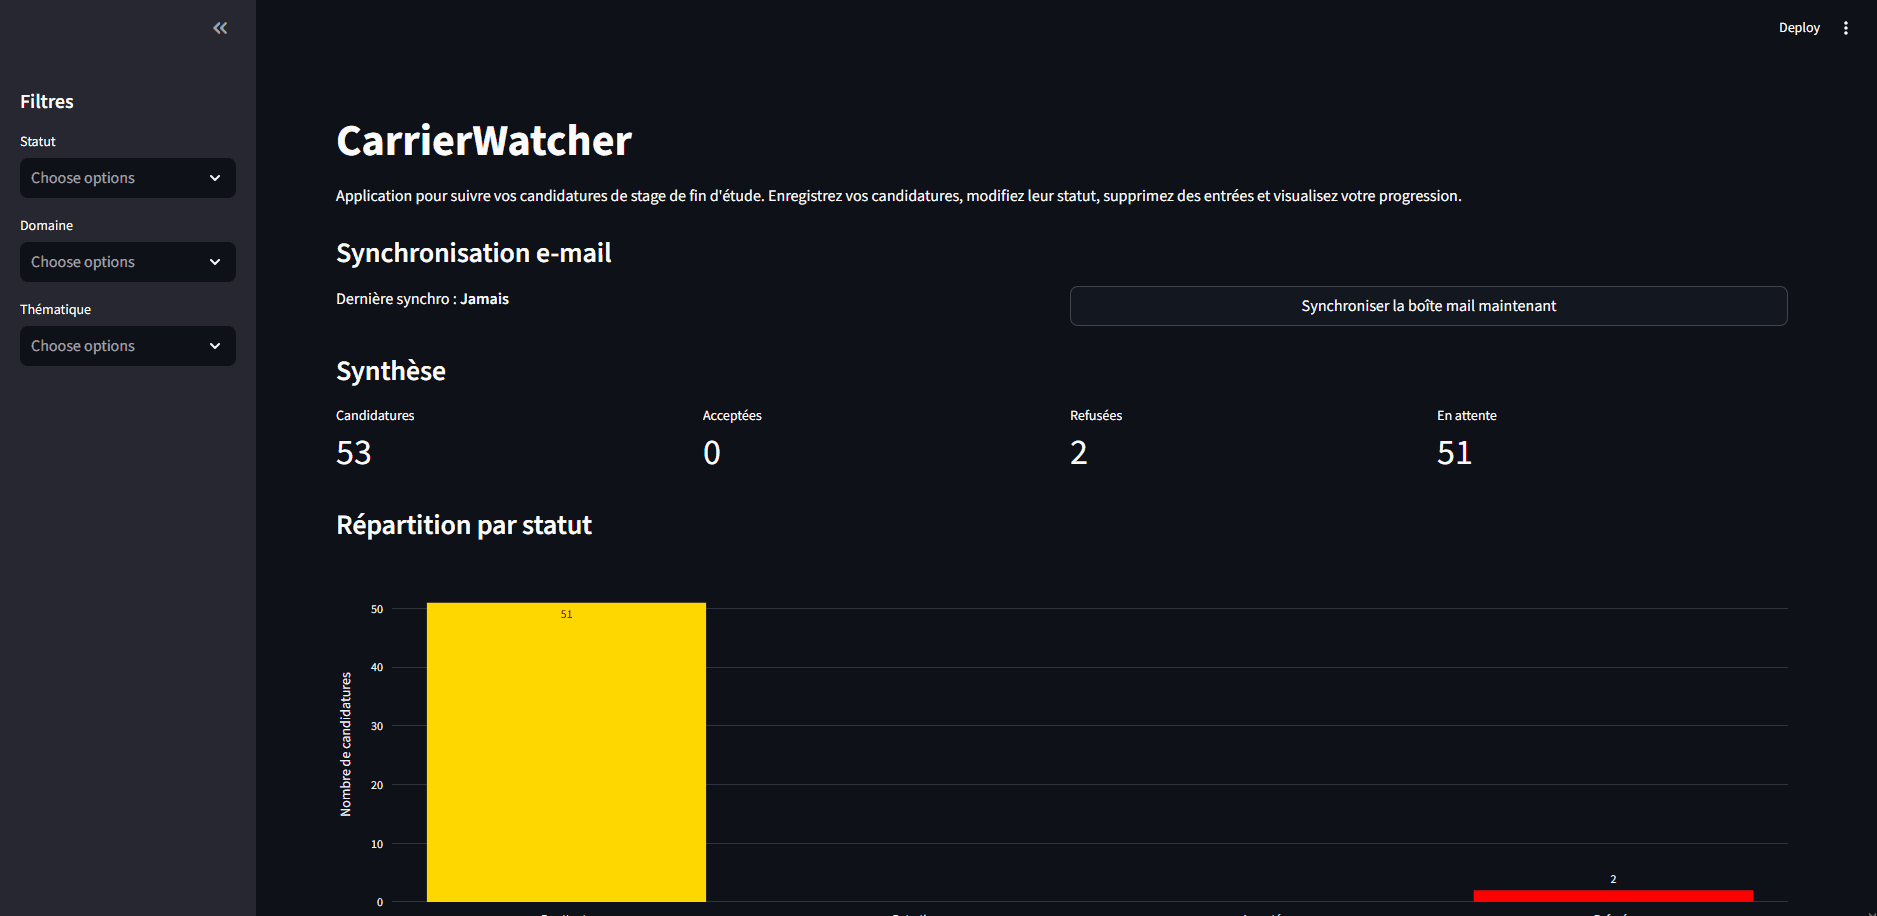
Task: Click the Refusées count 2
Action: pos(1078,452)
